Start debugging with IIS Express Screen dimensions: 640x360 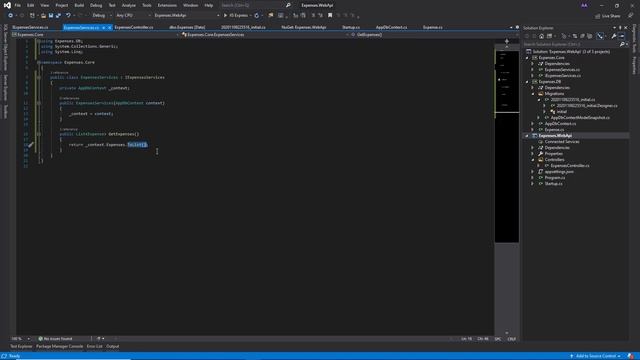(236, 16)
